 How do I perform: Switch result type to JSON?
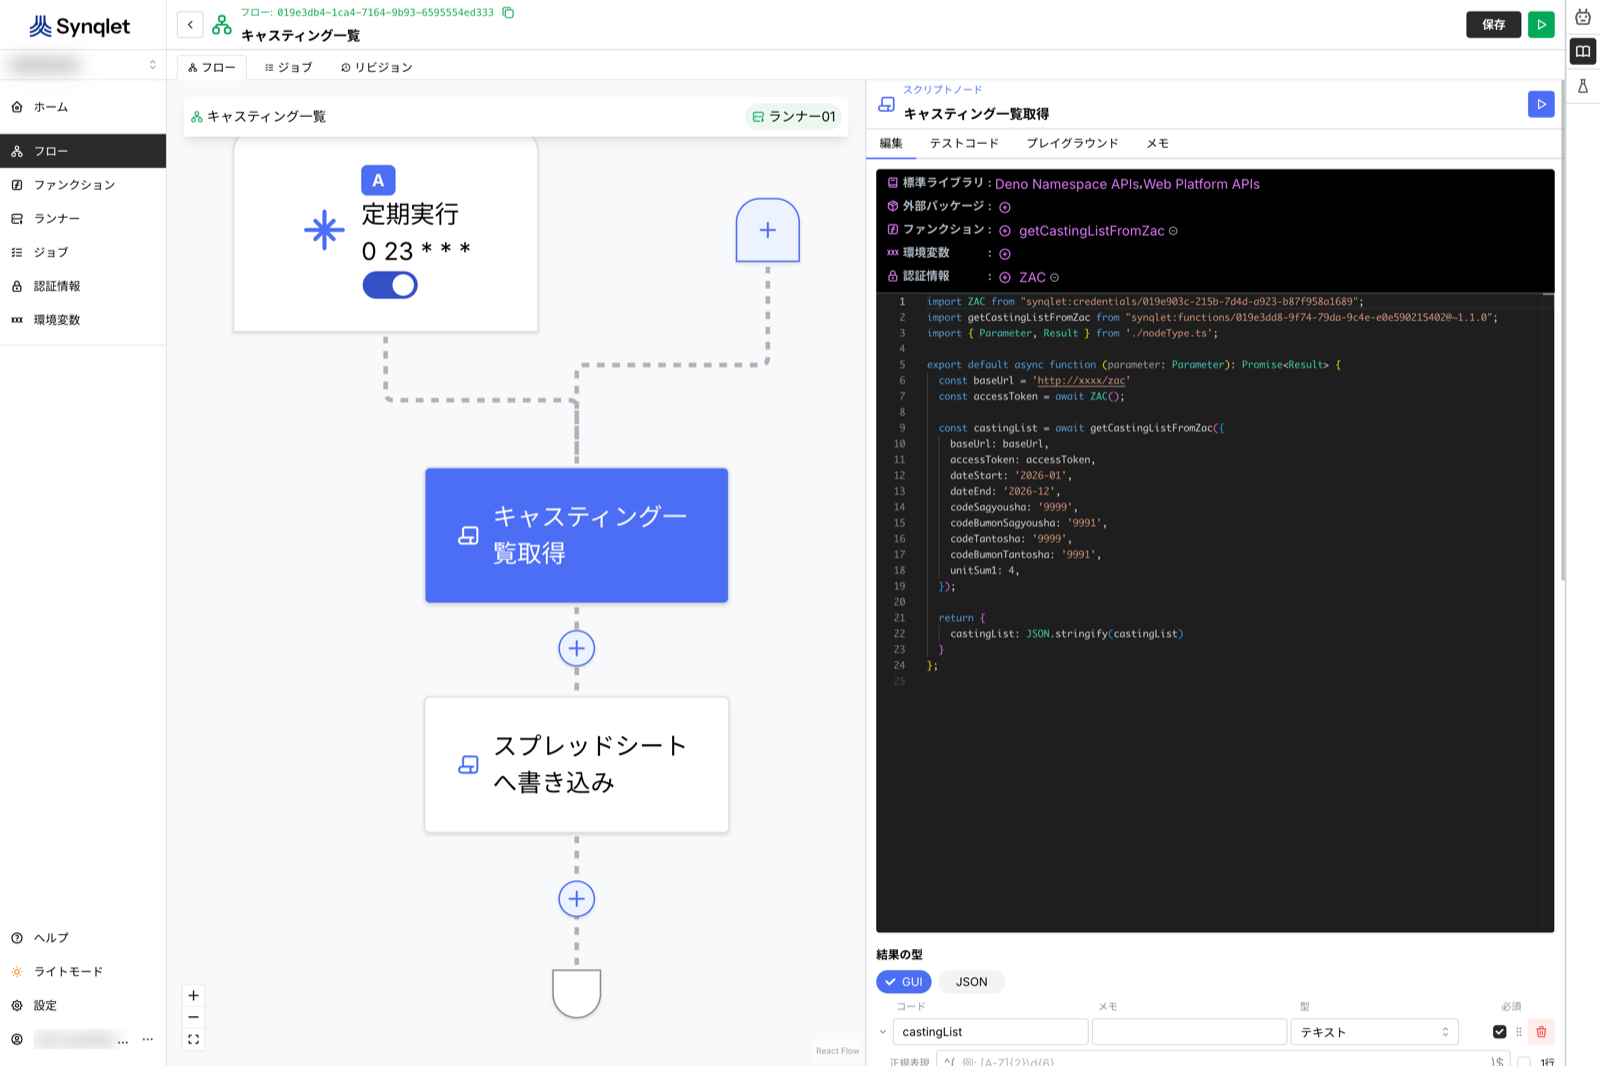[x=971, y=982]
